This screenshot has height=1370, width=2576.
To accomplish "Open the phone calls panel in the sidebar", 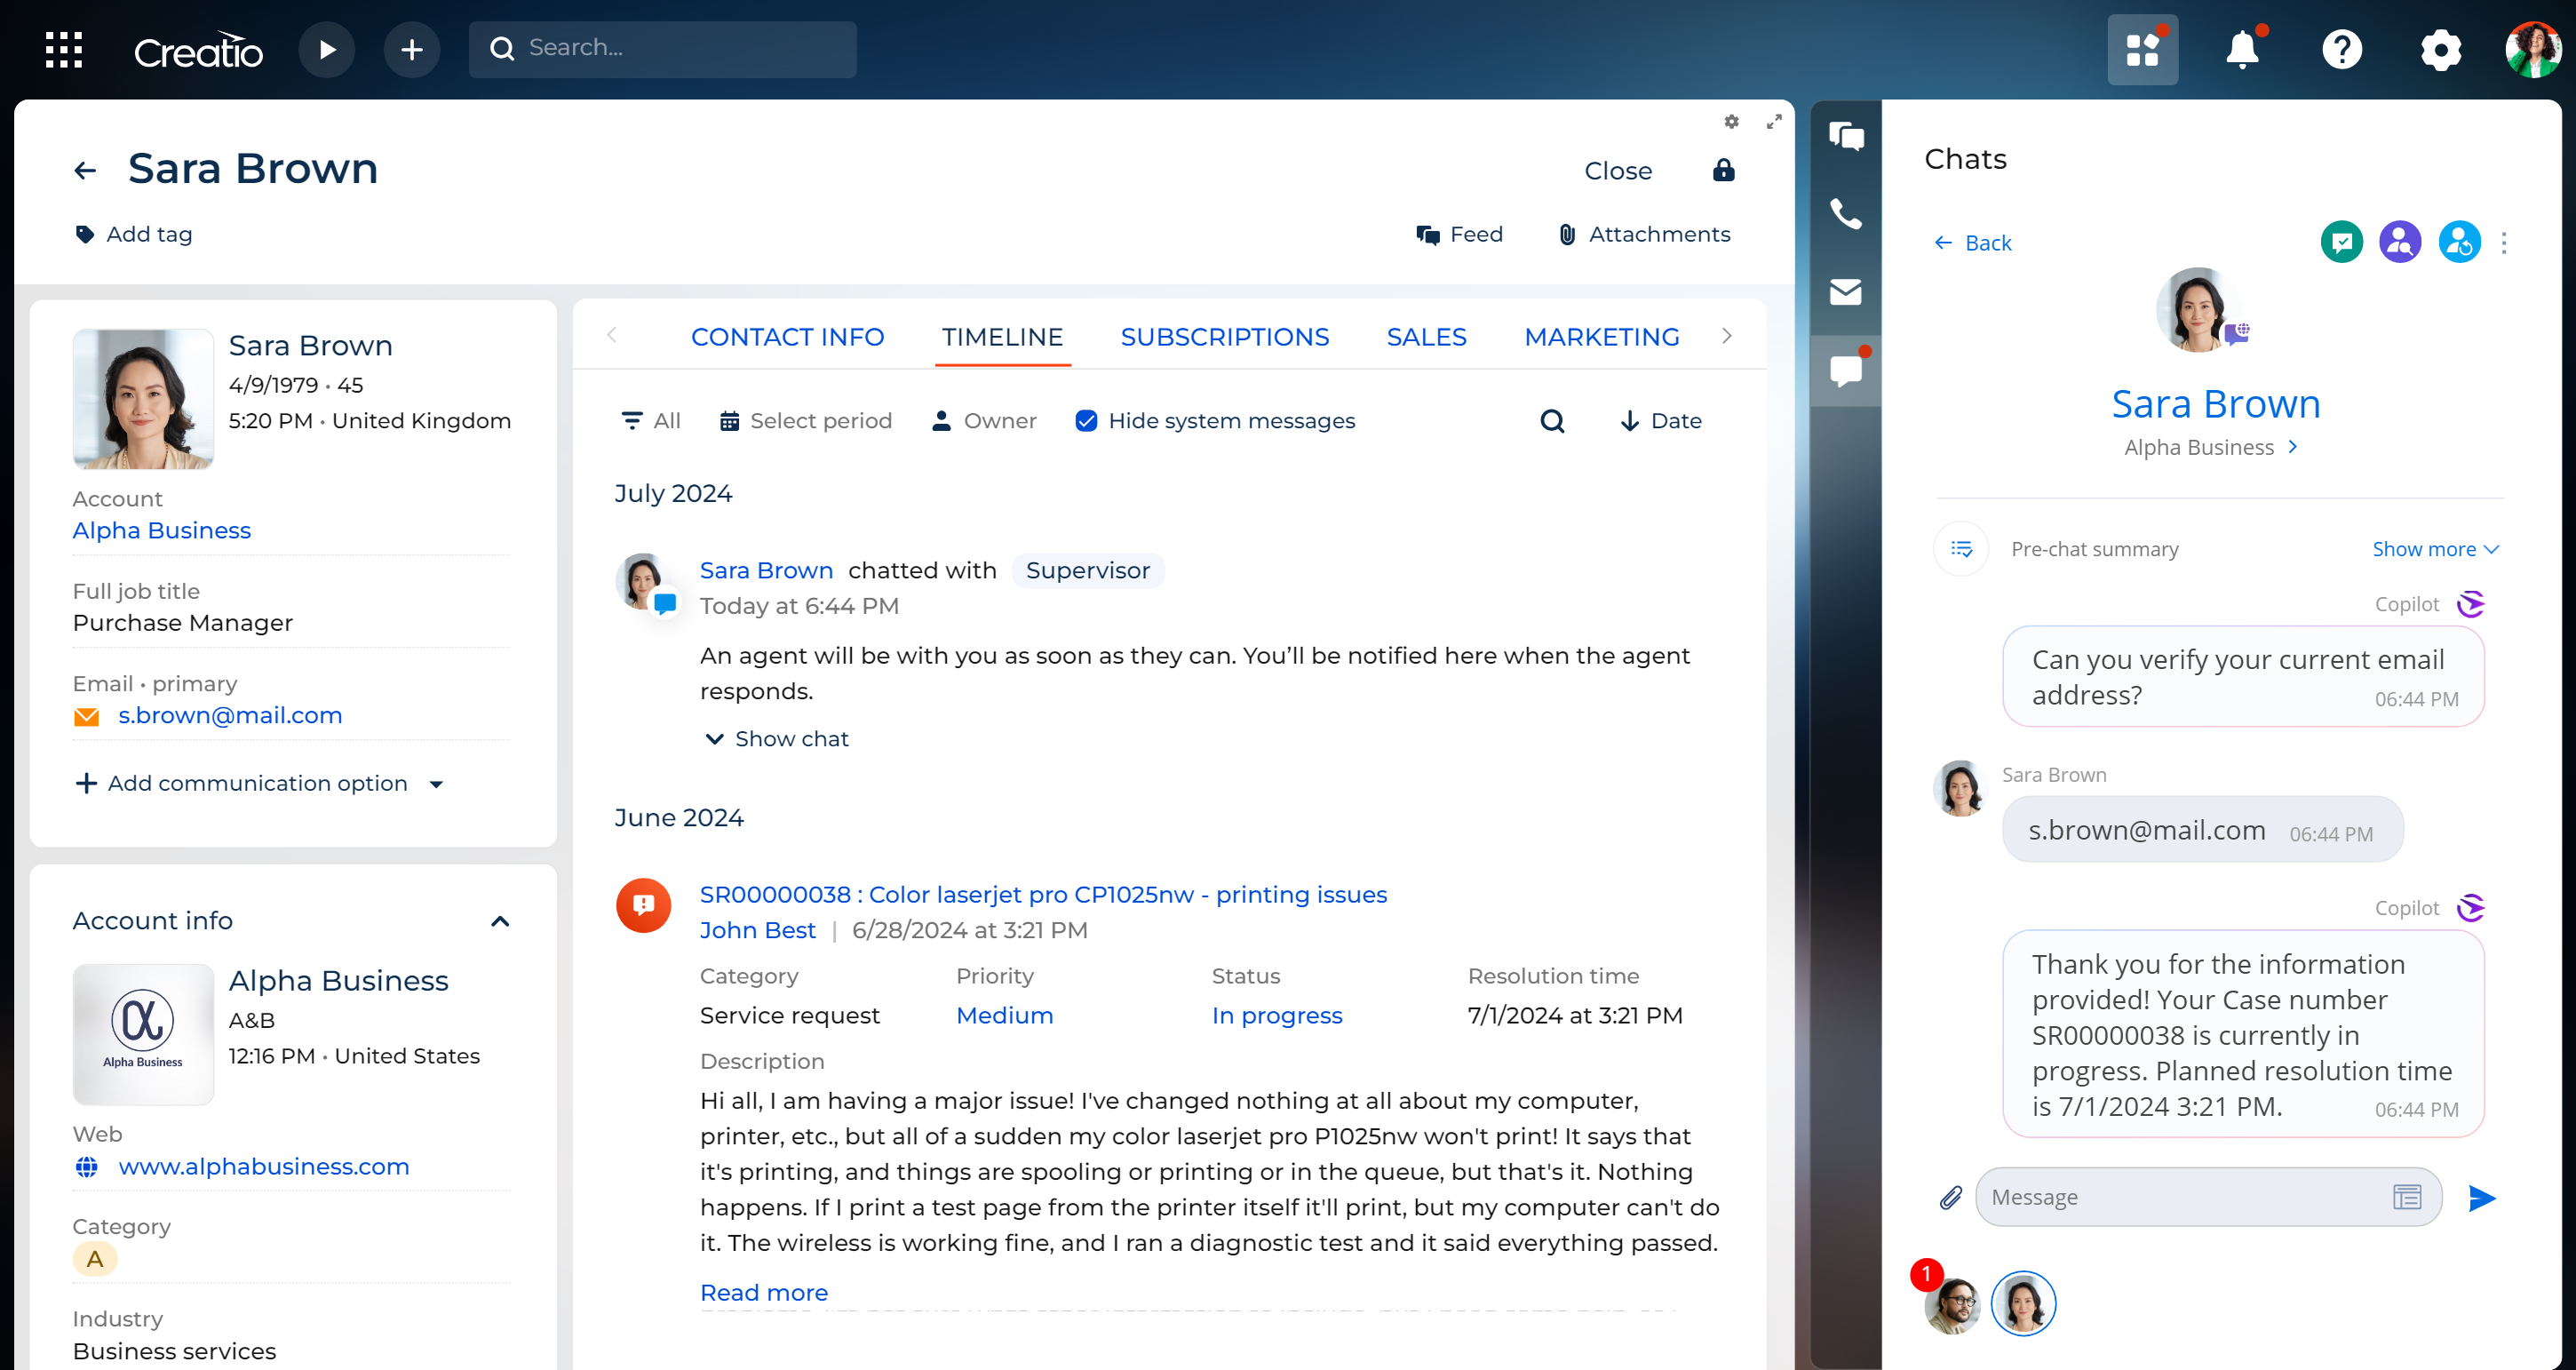I will tap(1845, 214).
